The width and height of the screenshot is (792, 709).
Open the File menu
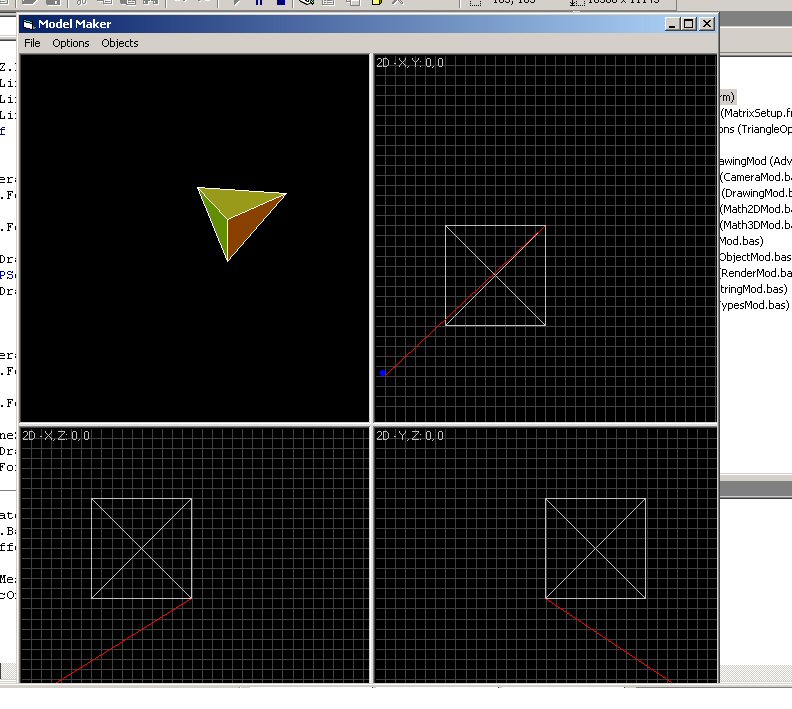(32, 43)
